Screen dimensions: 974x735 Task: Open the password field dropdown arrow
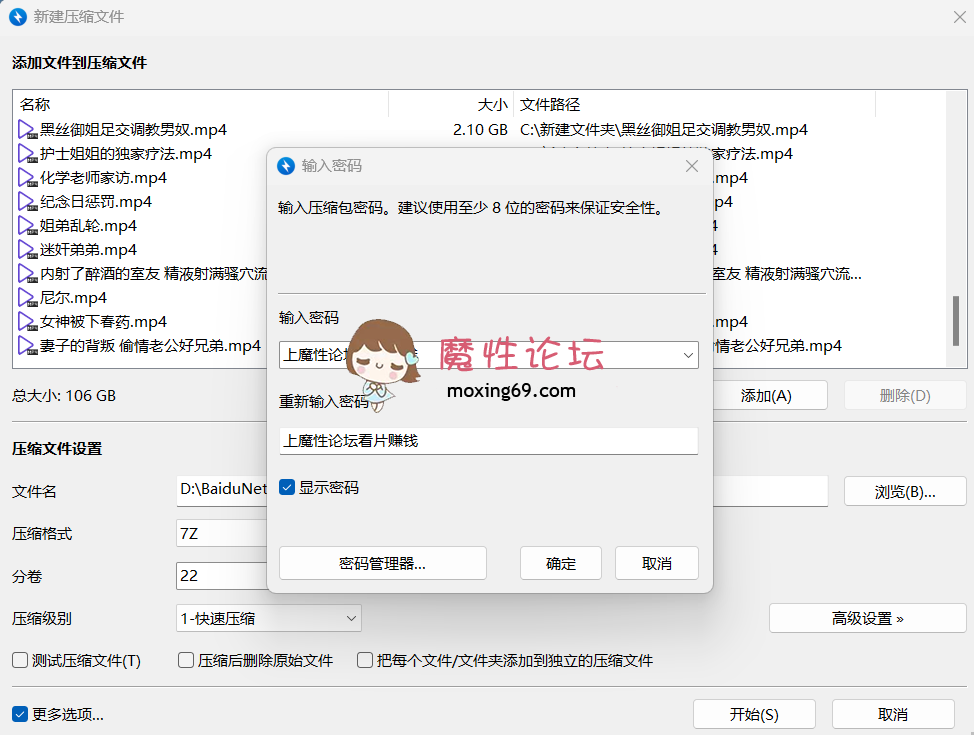[687, 355]
